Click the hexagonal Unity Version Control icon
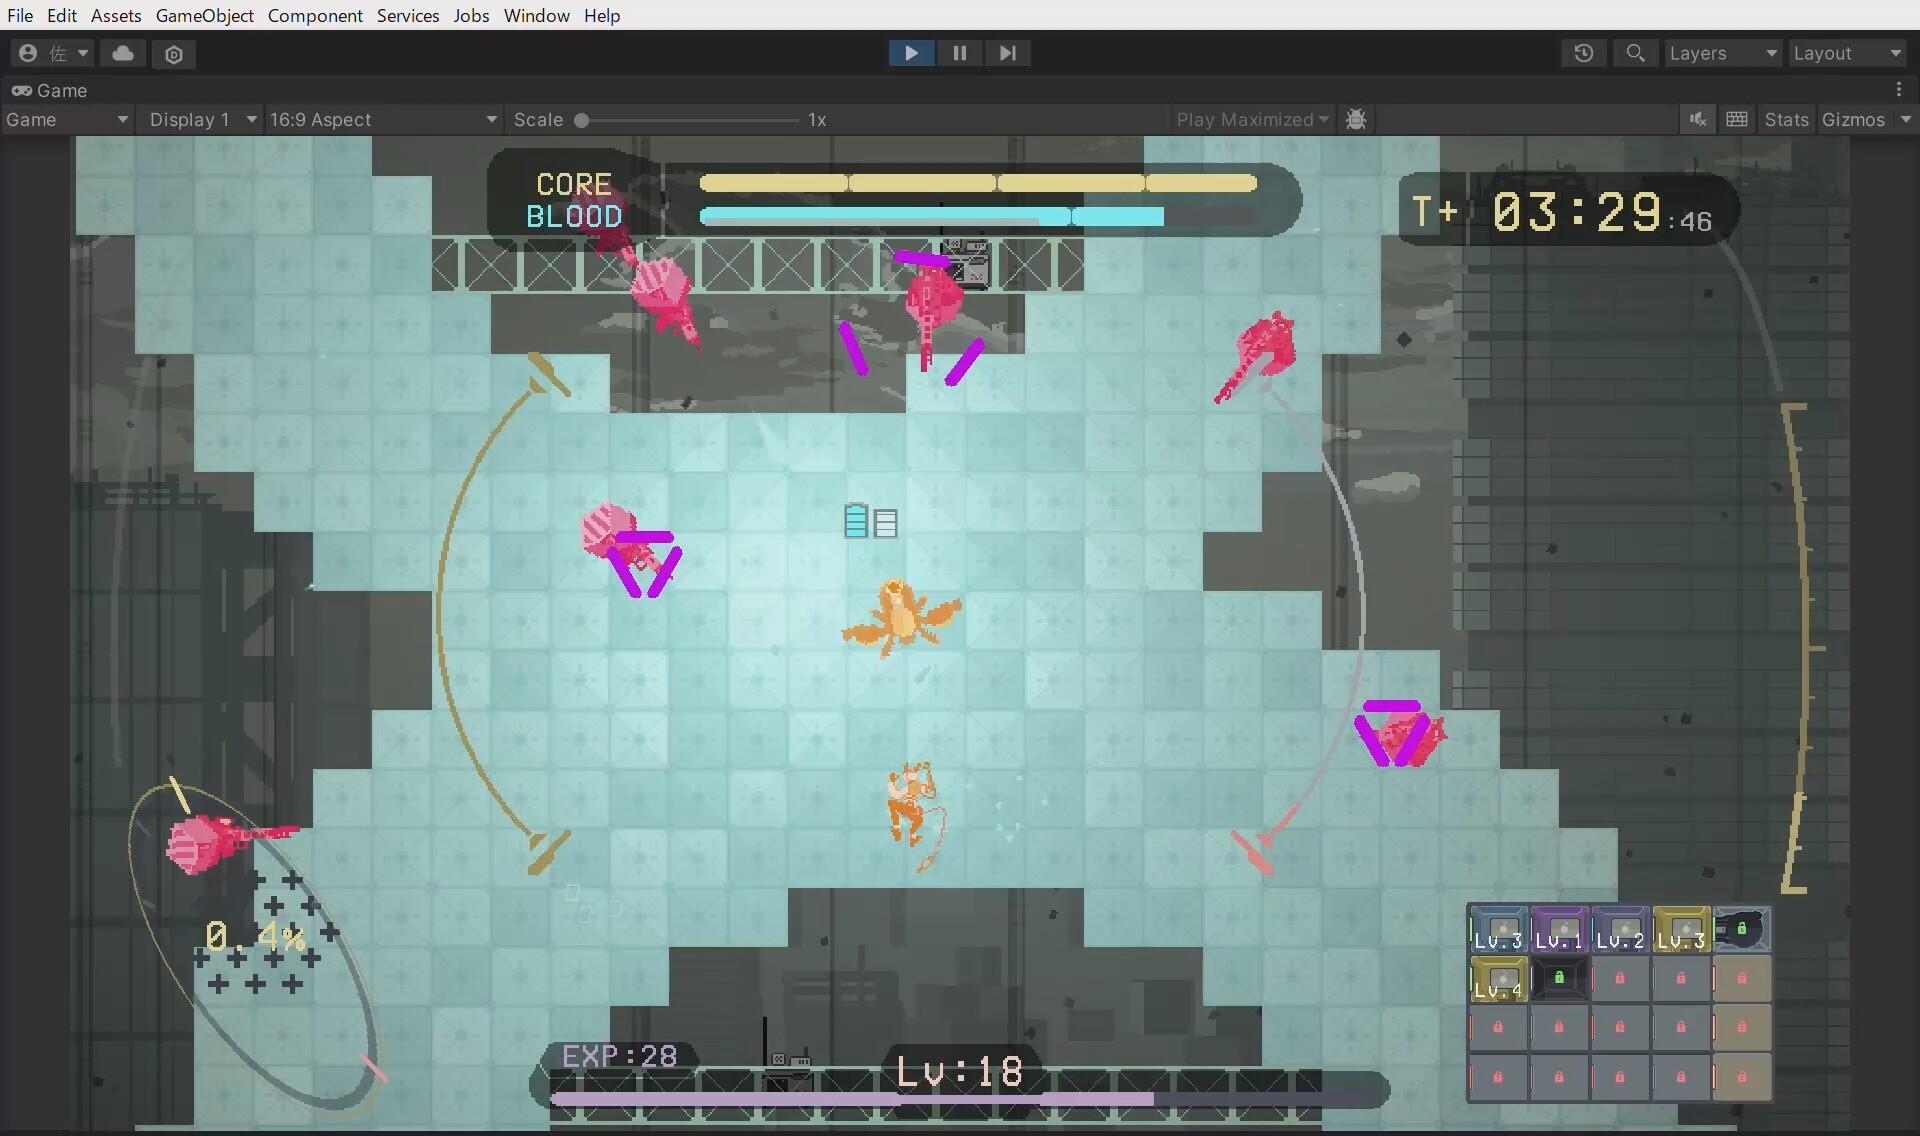This screenshot has height=1136, width=1920. [x=175, y=54]
